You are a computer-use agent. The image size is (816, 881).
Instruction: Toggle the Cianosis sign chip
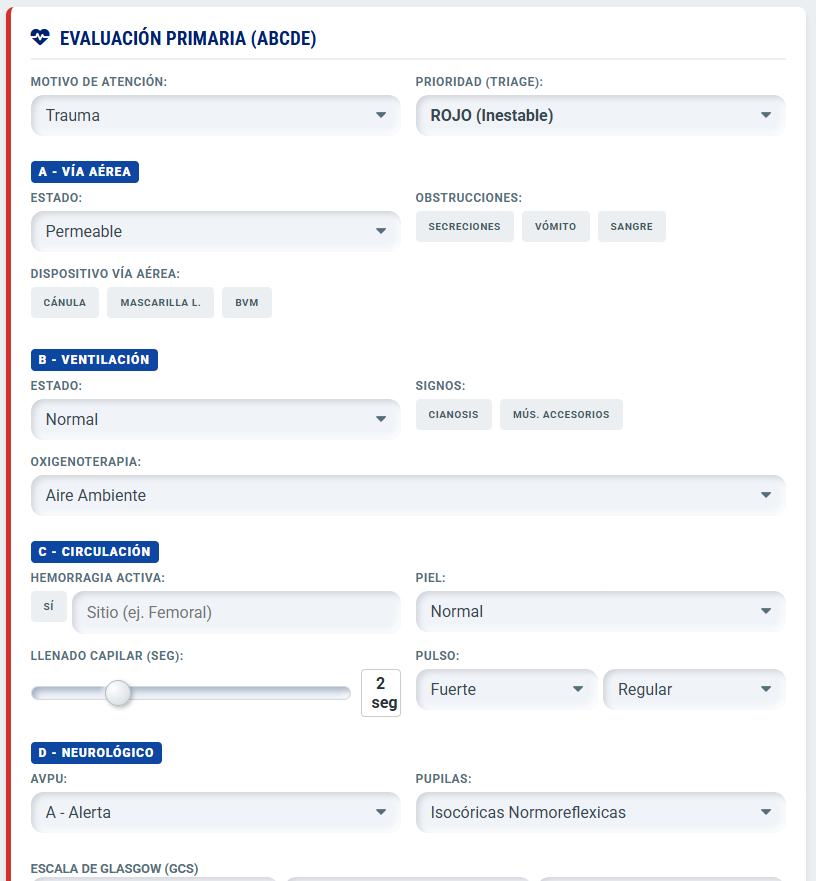click(453, 415)
